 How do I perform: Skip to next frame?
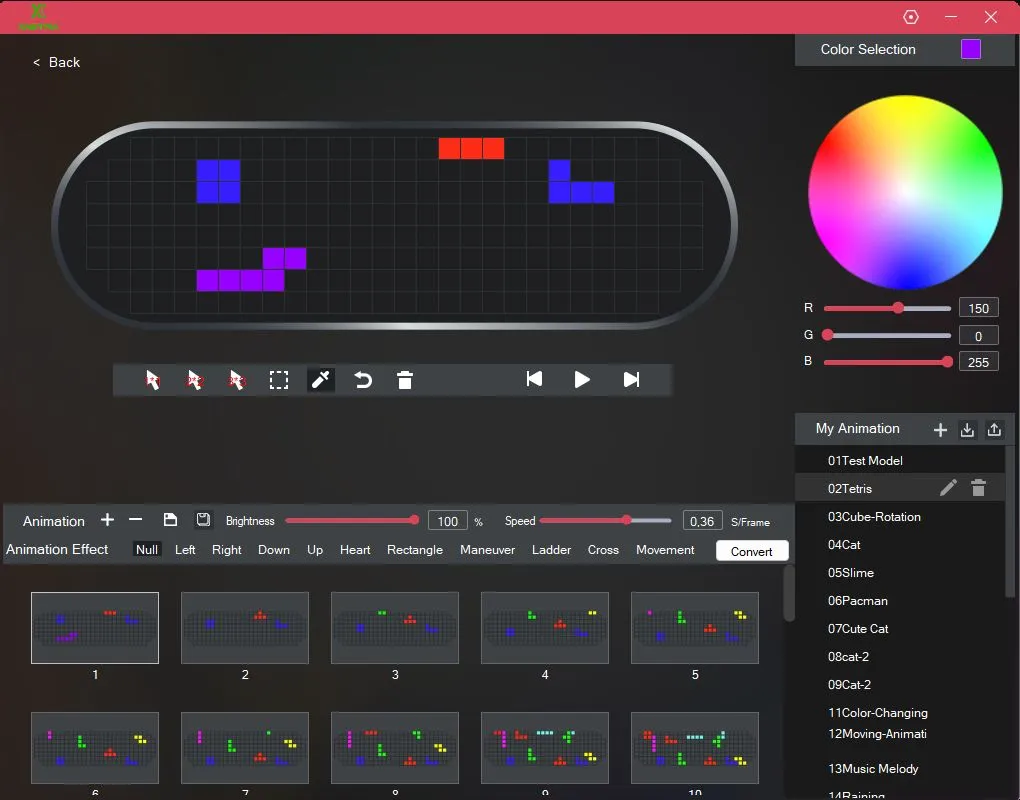[631, 379]
